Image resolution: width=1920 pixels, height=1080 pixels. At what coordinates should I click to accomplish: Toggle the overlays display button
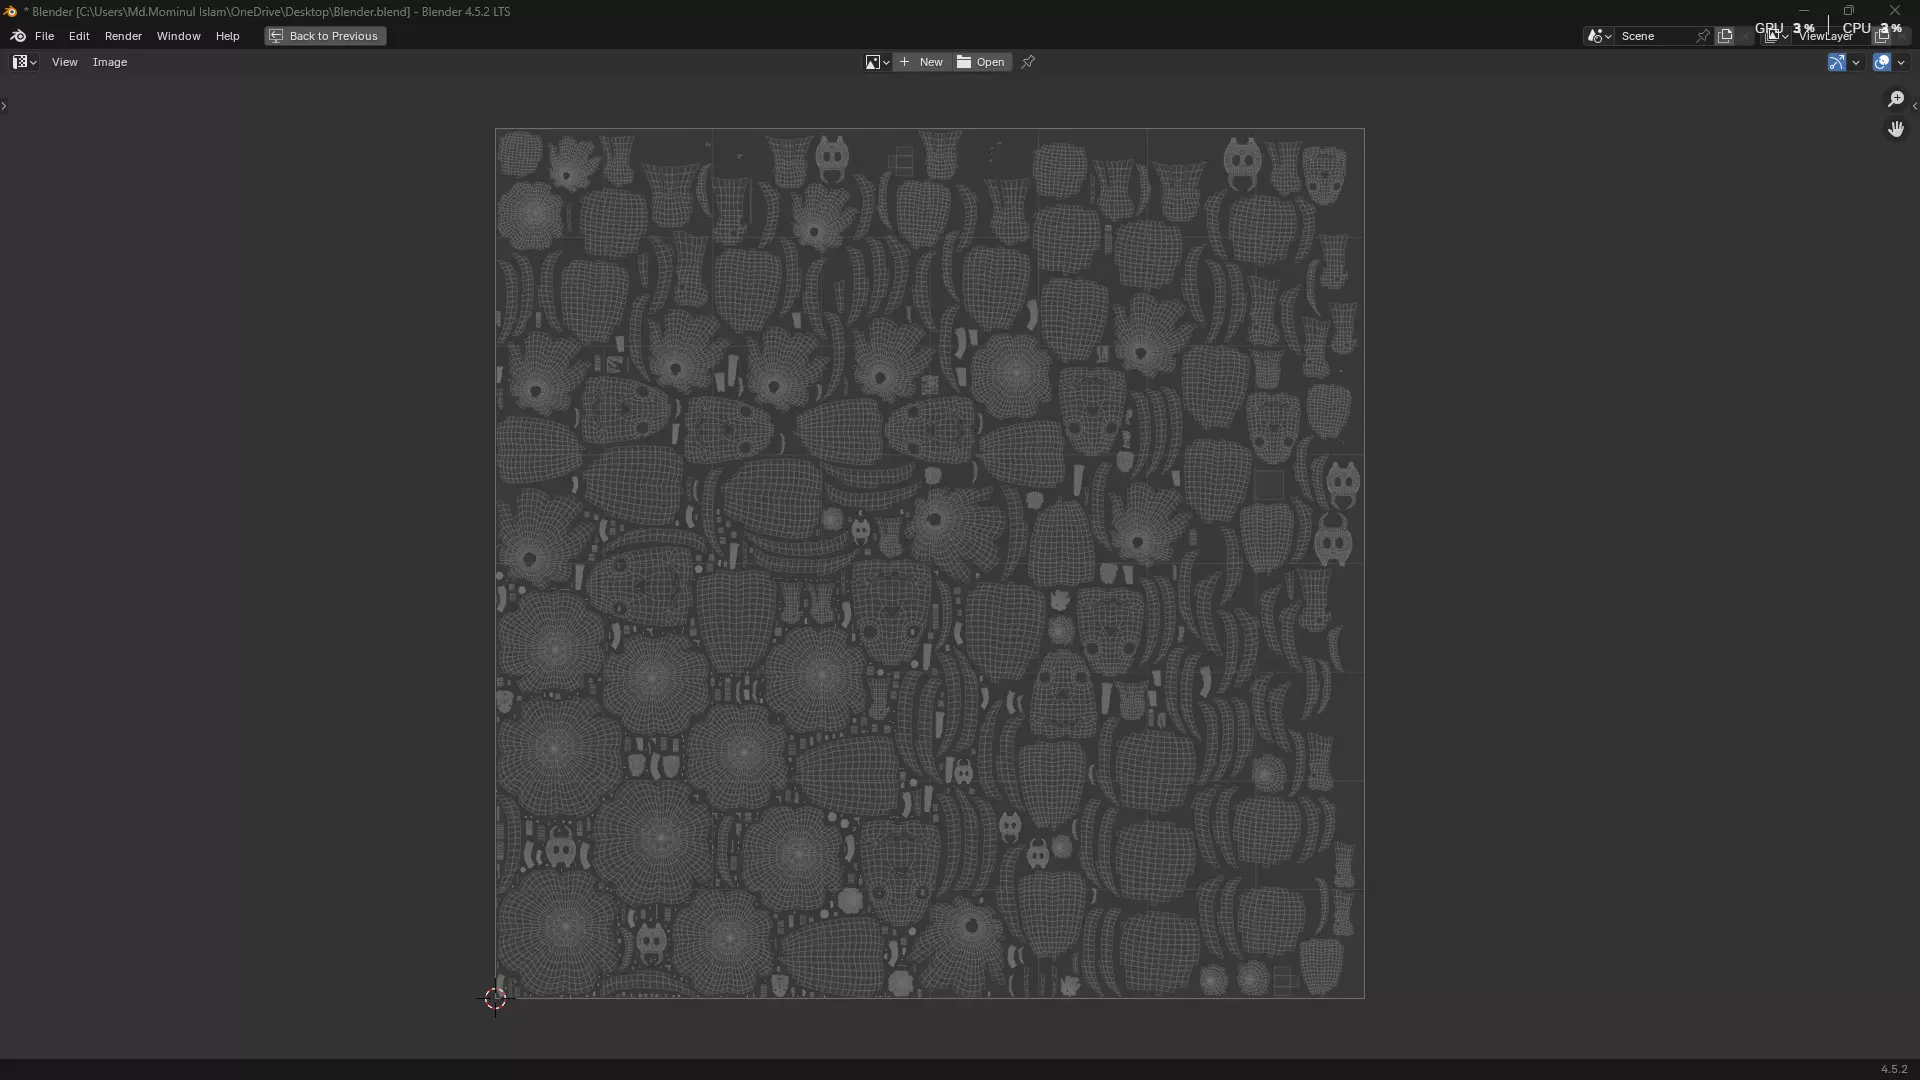(x=1882, y=62)
